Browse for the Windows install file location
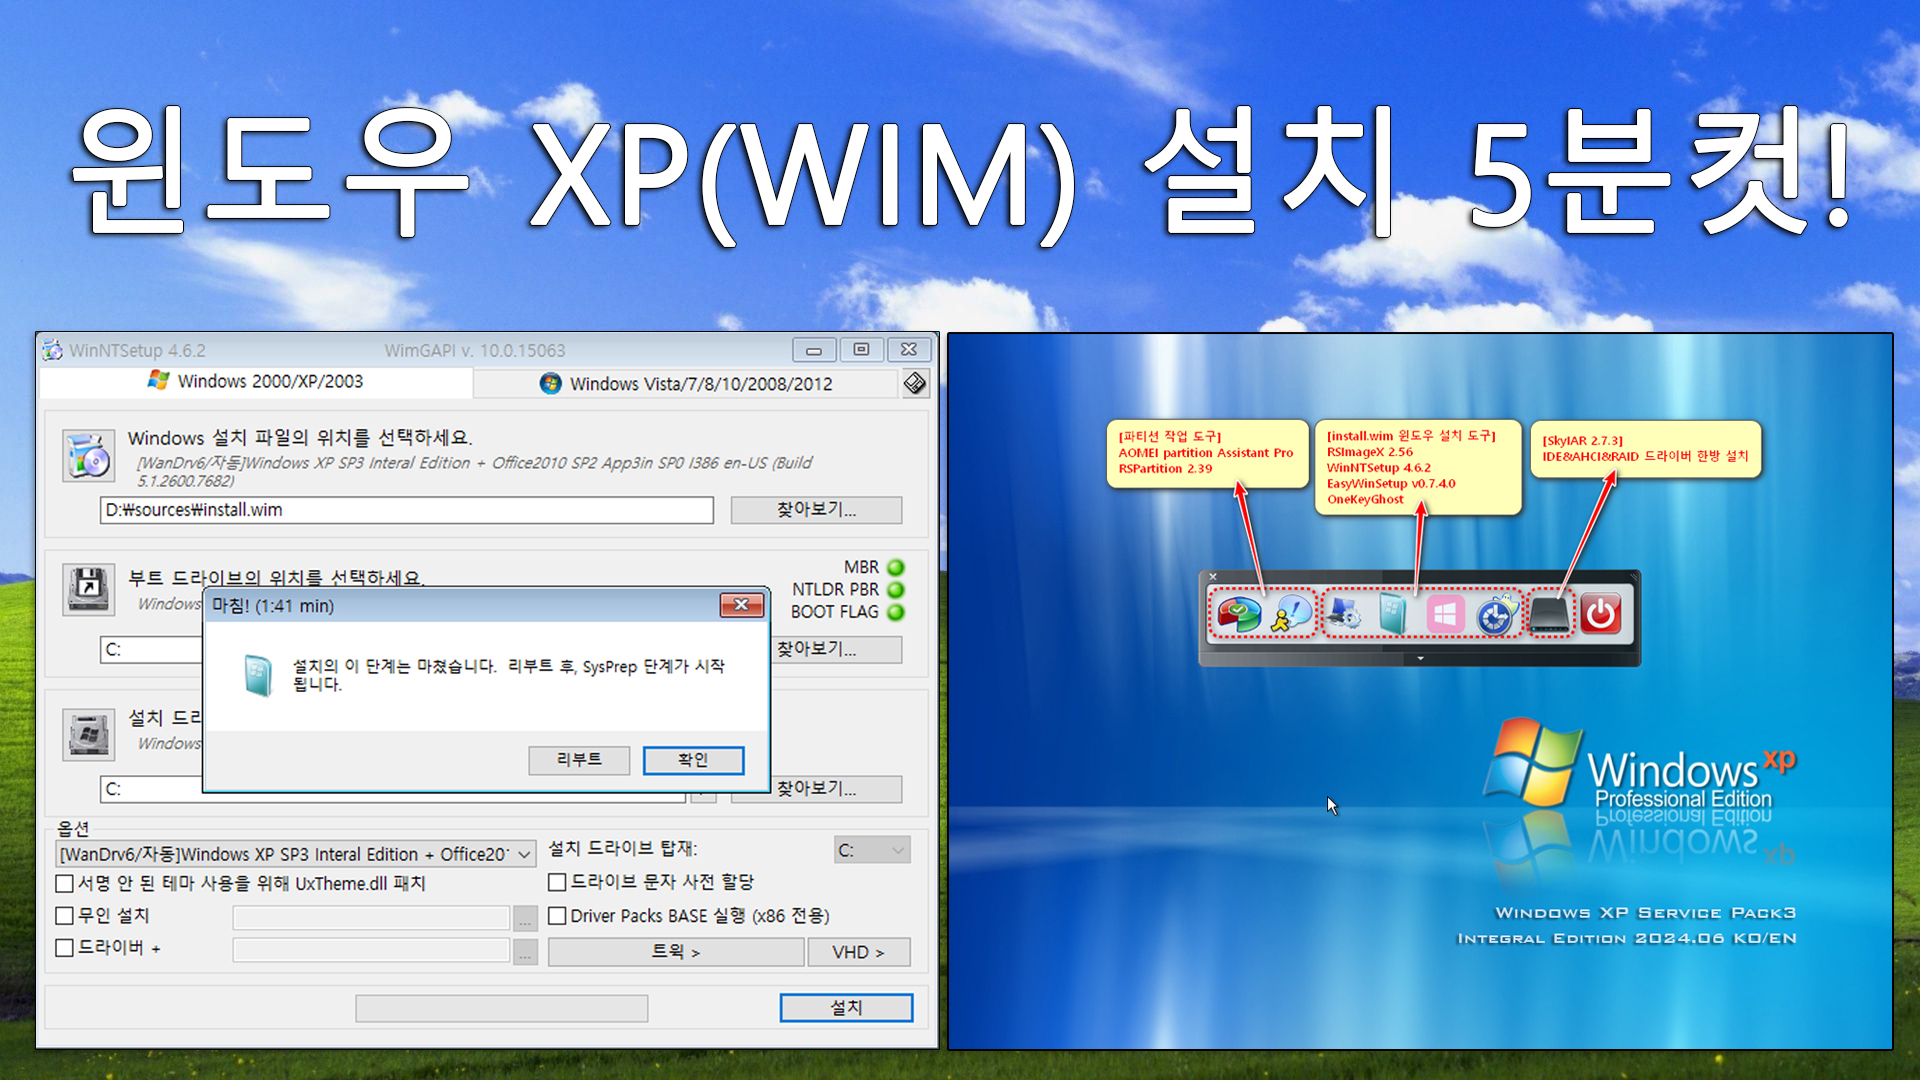The image size is (1920, 1080). [x=816, y=510]
